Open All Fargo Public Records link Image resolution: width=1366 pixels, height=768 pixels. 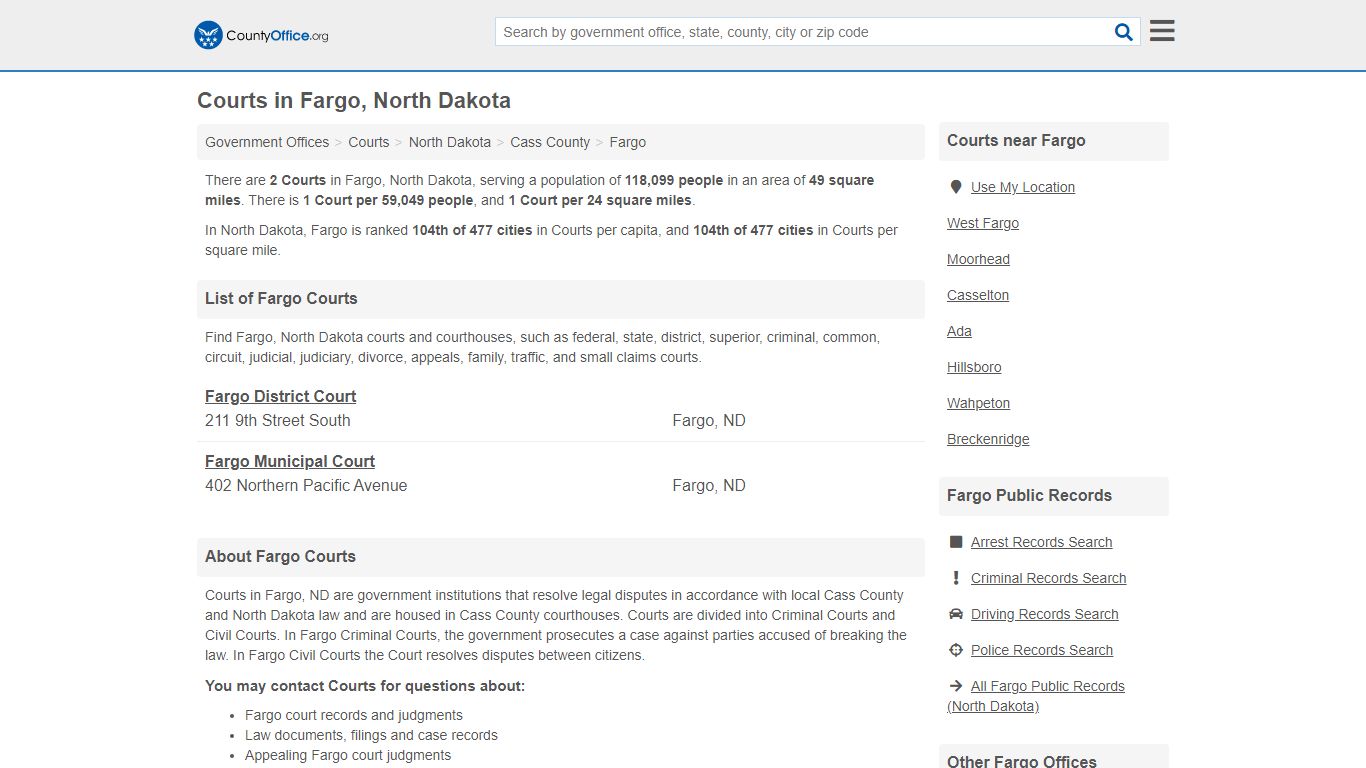1036,696
